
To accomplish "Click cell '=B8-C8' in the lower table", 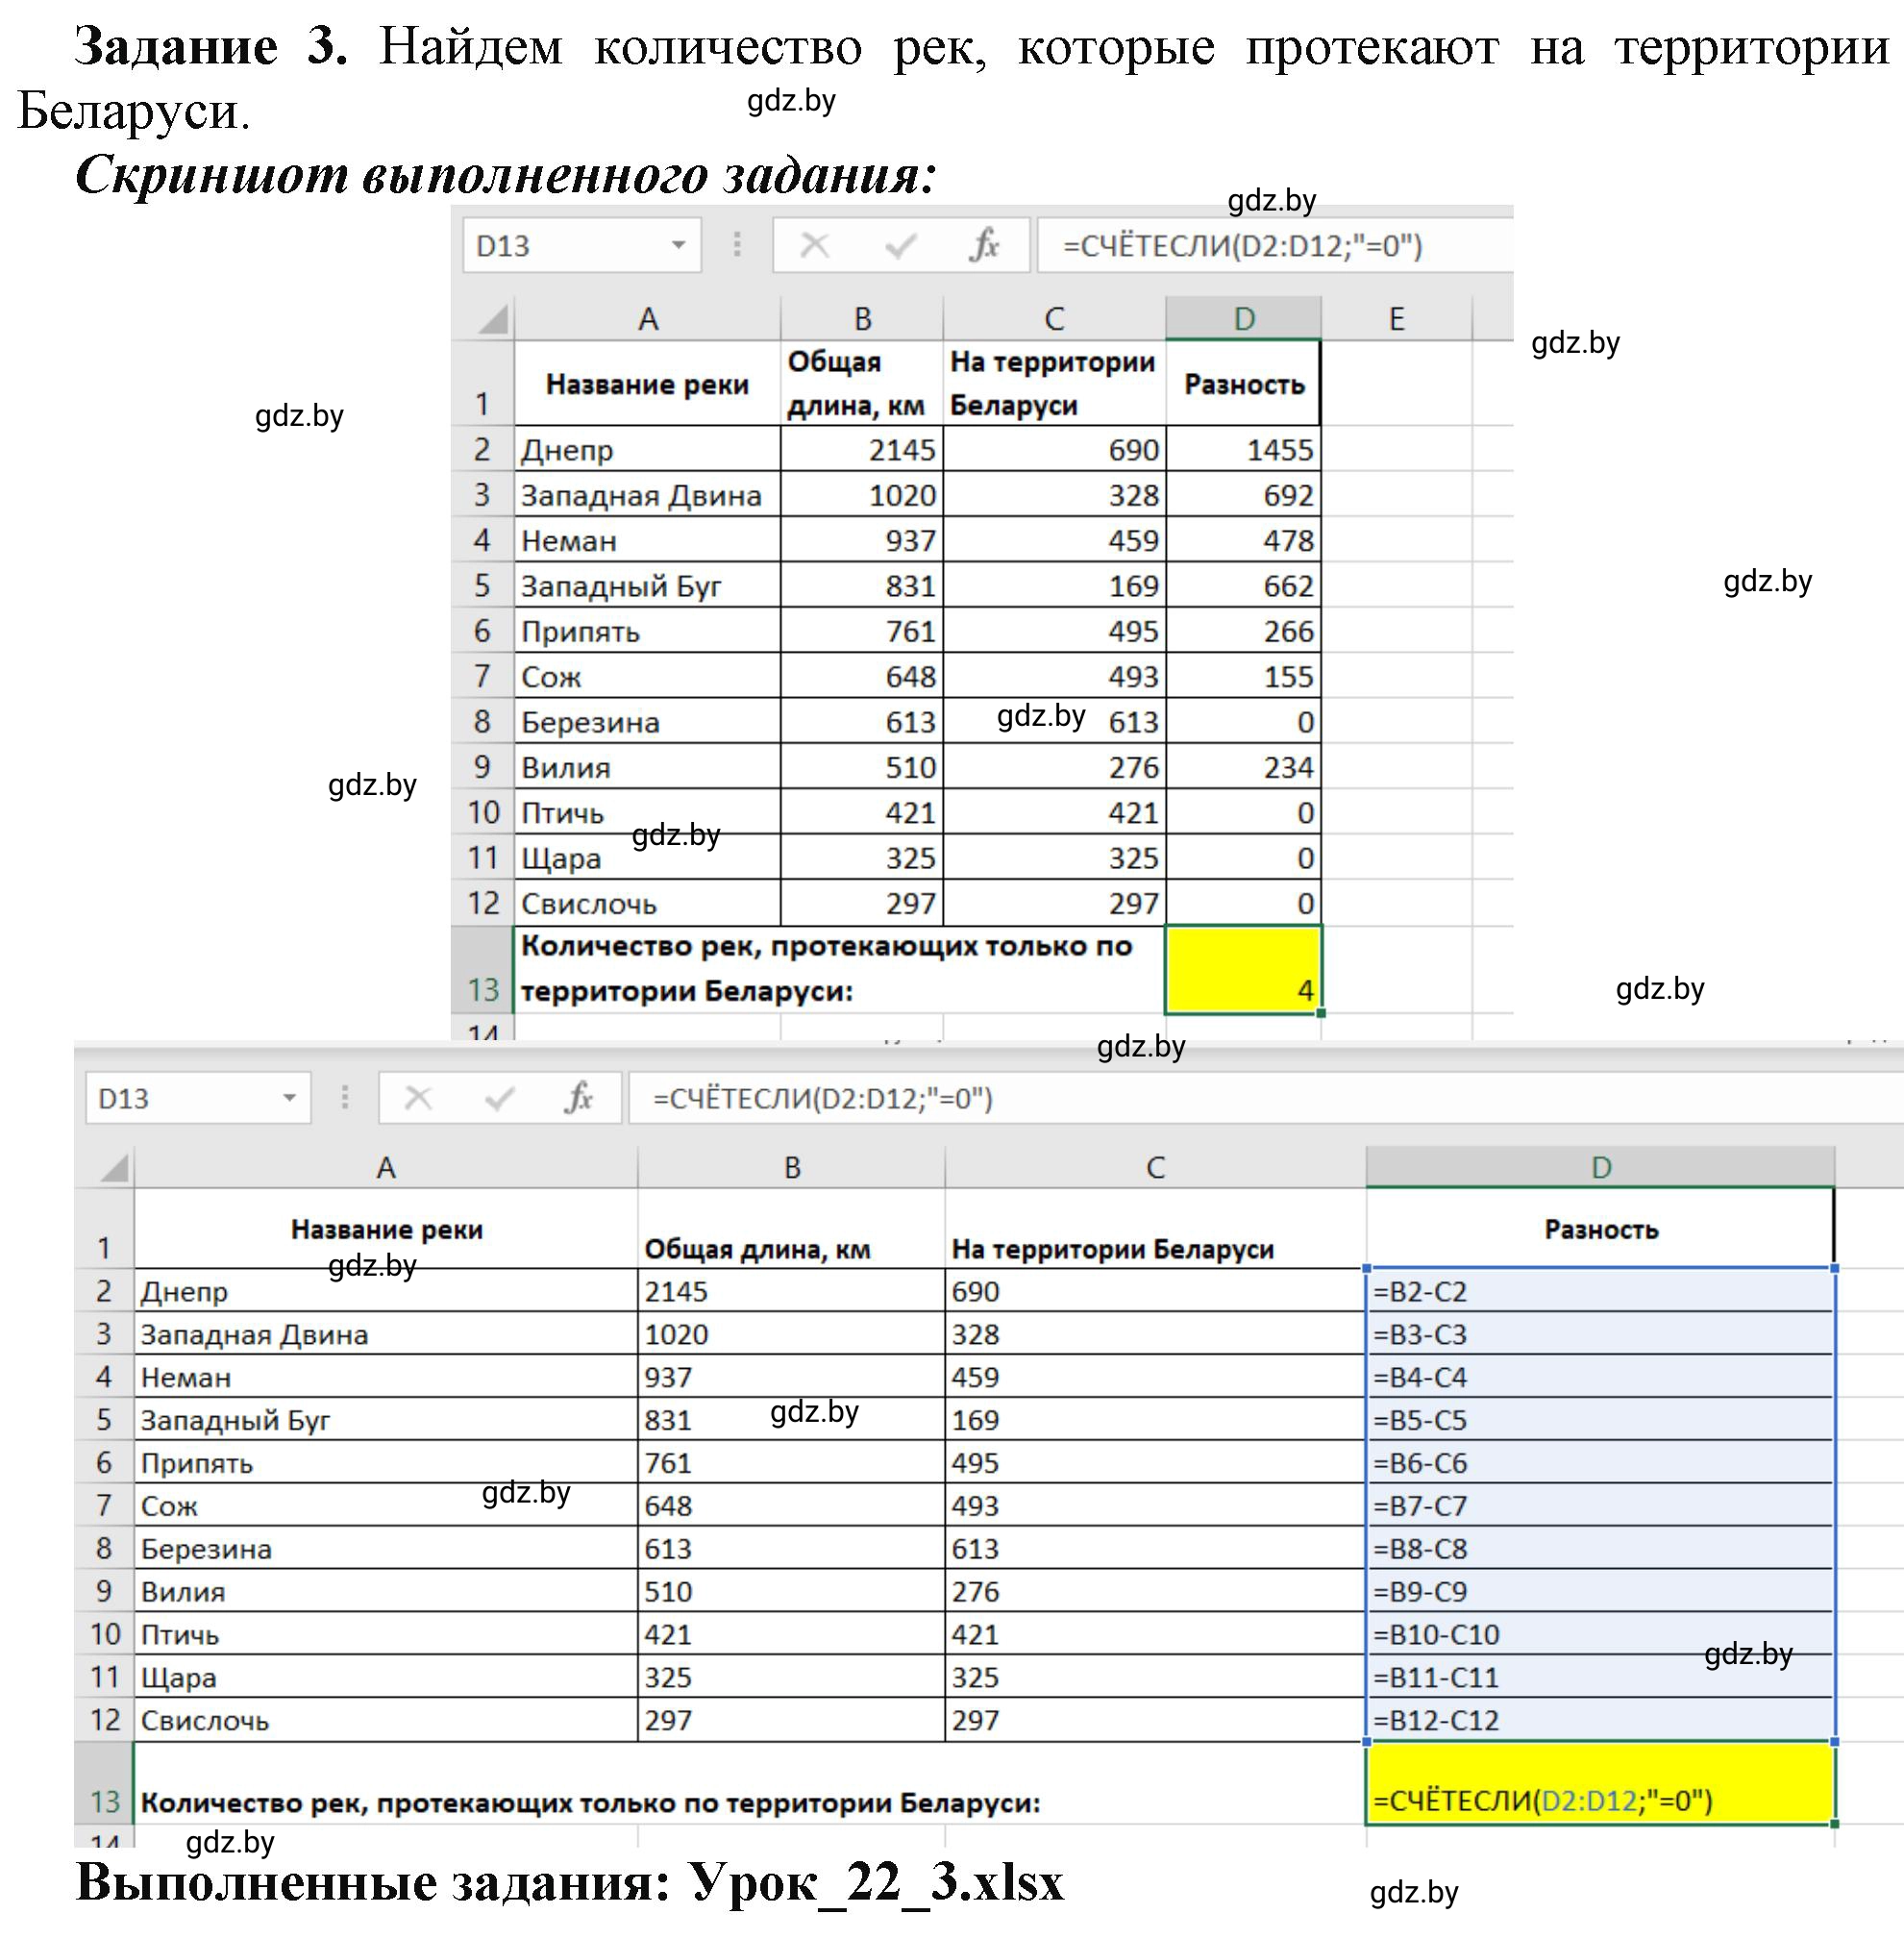I will 1600,1548.
